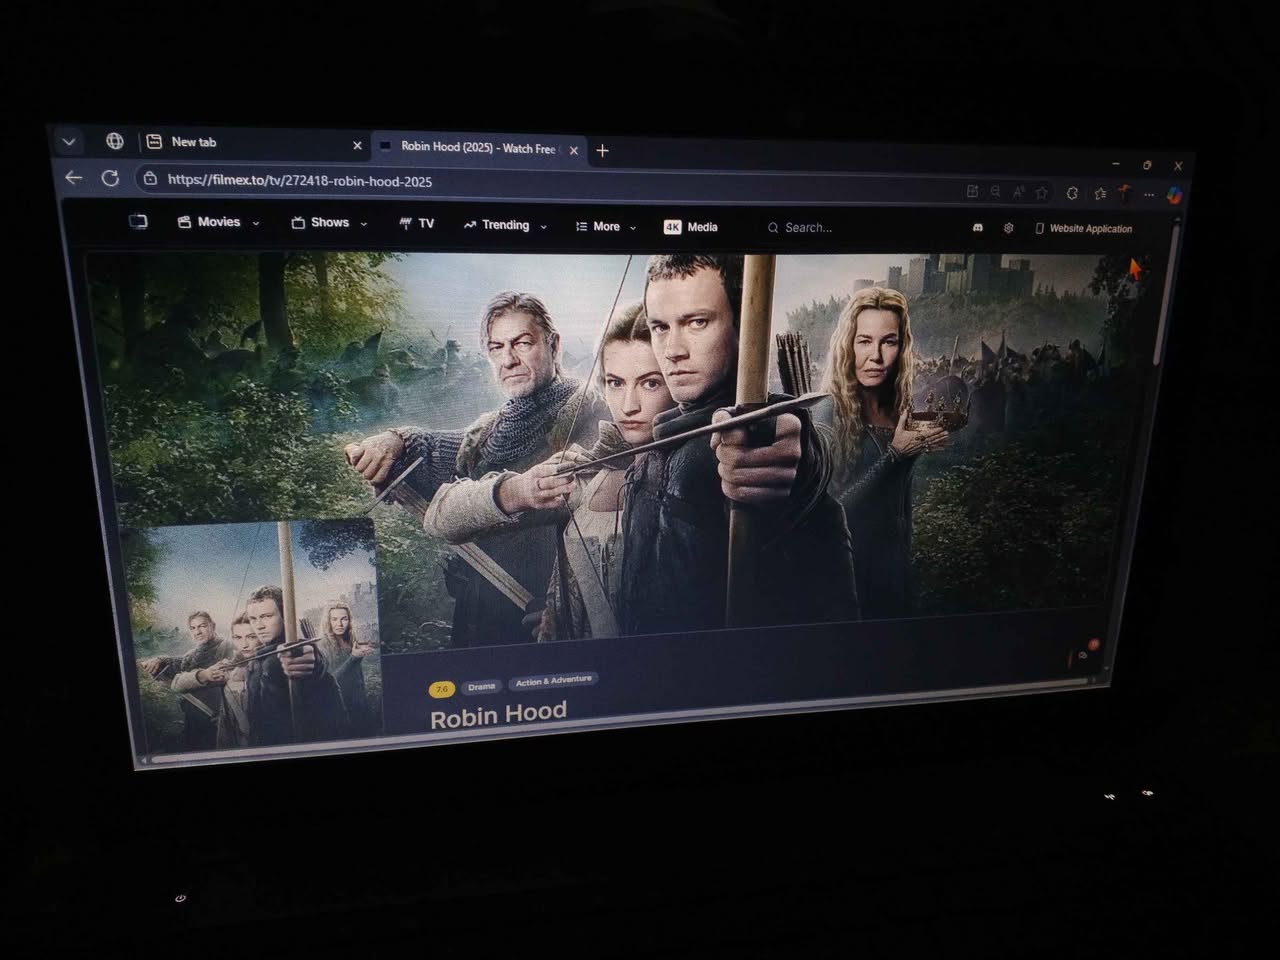The width and height of the screenshot is (1280, 960).
Task: Expand the Shows dropdown menu
Action: coord(329,223)
